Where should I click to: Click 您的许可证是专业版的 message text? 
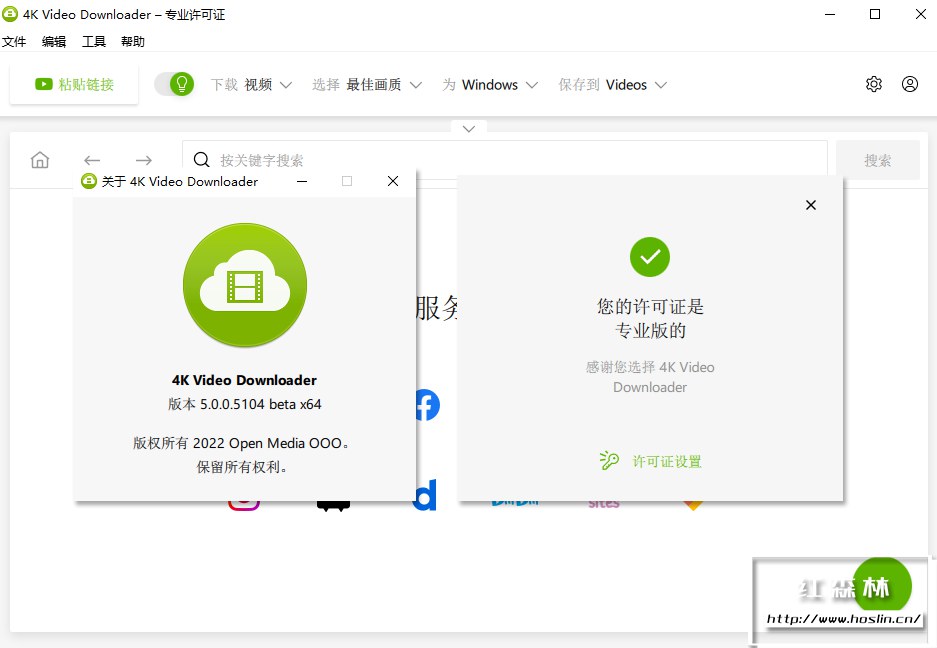(x=650, y=318)
